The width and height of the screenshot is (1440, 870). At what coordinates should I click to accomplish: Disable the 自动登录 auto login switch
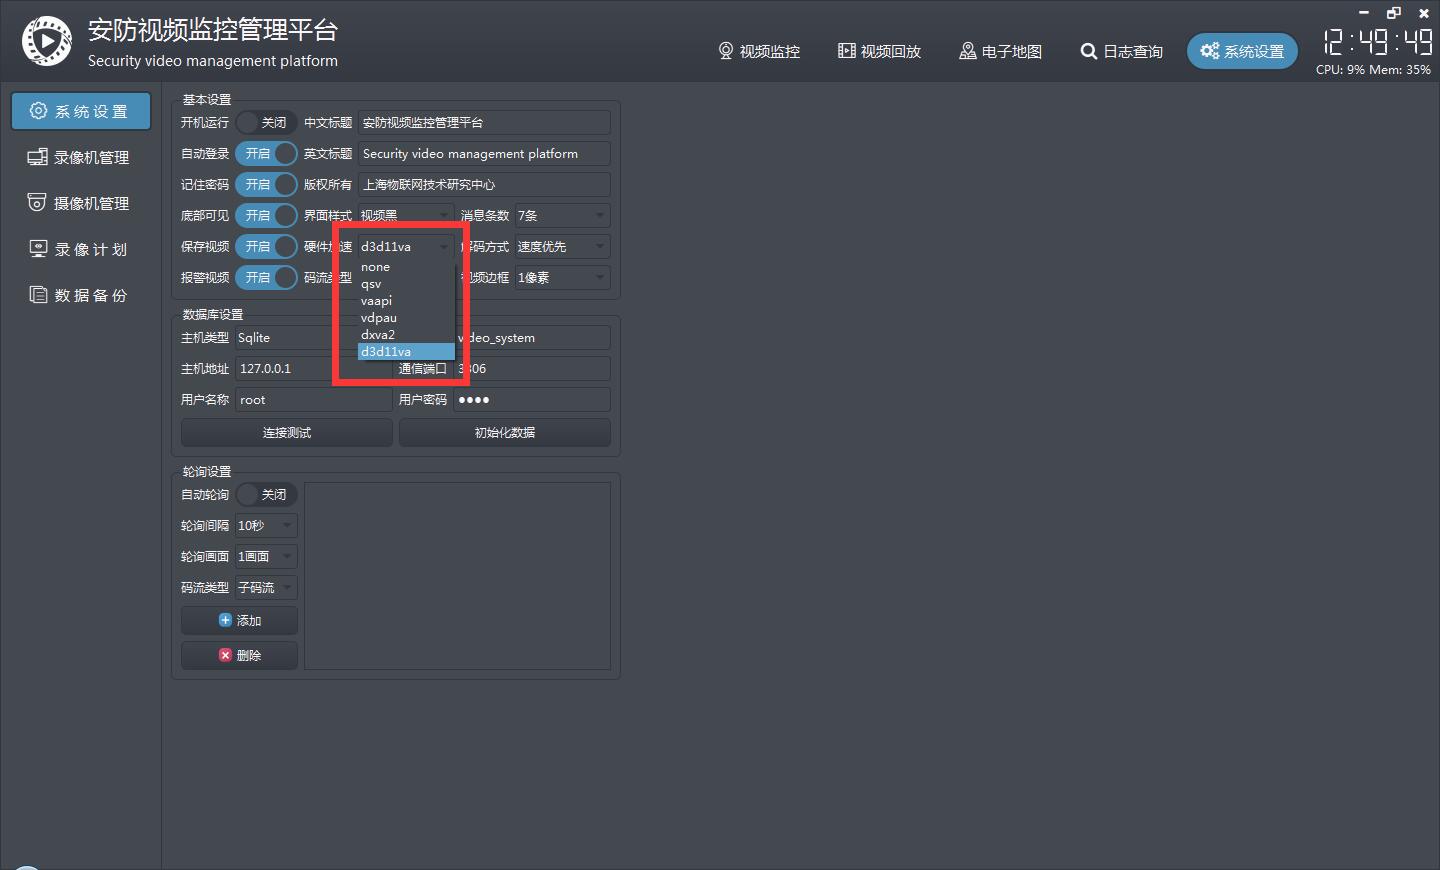[266, 154]
